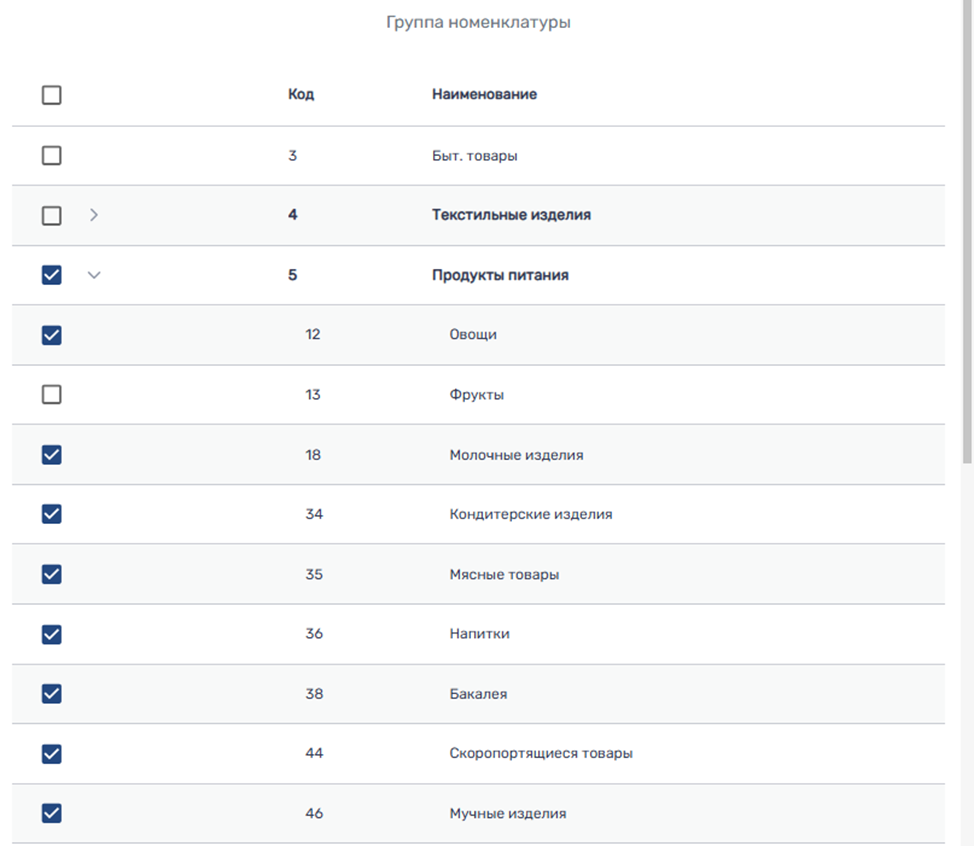The width and height of the screenshot is (974, 846).
Task: Select the Продукты питания row name
Action: [500, 275]
